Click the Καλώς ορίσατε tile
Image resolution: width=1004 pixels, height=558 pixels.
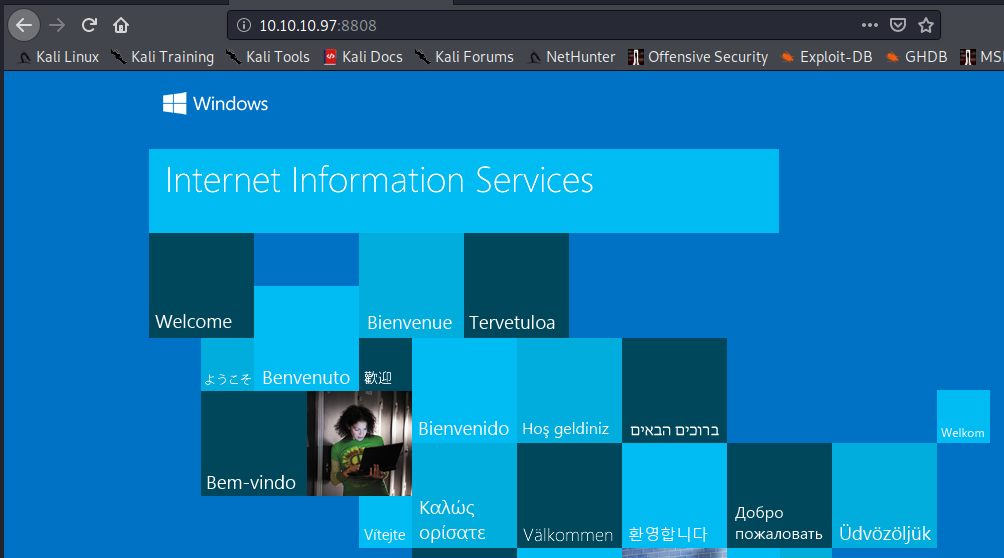point(464,495)
